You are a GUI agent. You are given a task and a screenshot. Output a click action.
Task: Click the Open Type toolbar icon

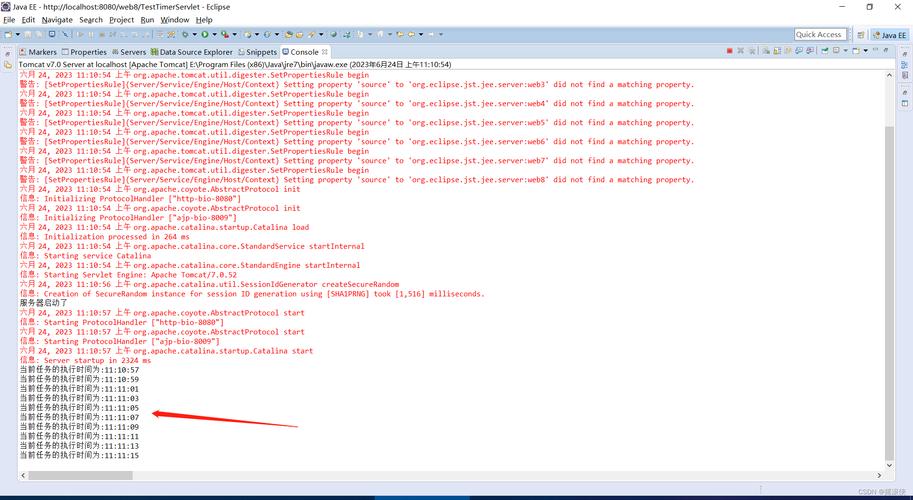pos(289,34)
